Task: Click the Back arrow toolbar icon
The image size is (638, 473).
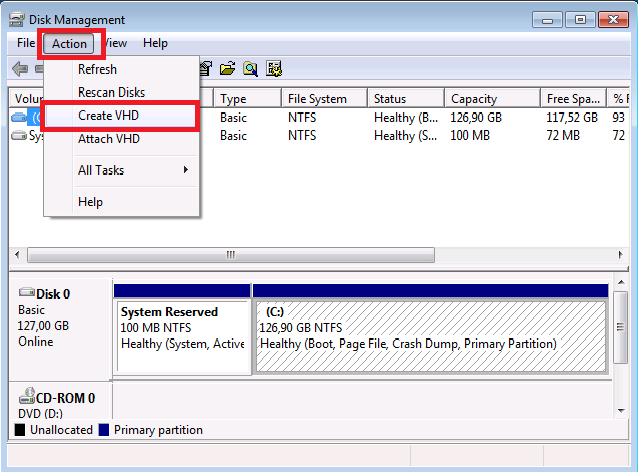Action: (19, 69)
